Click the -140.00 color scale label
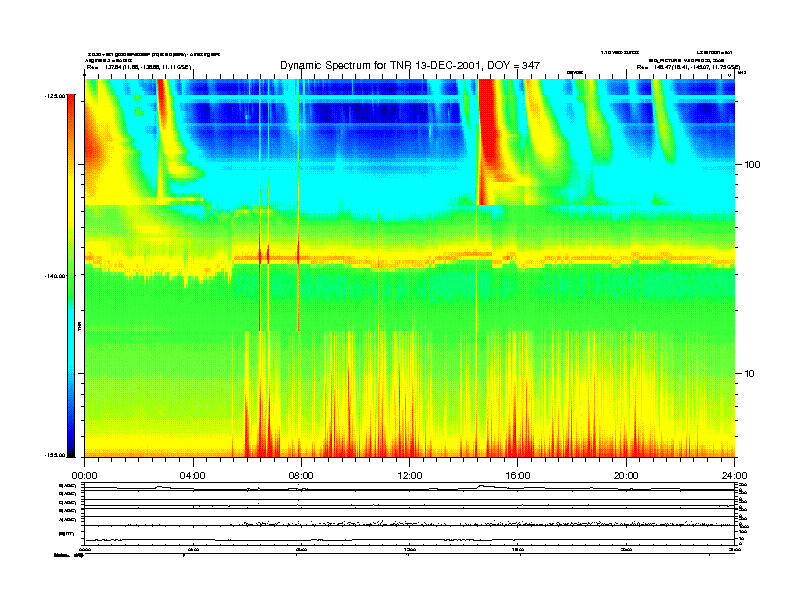The height and width of the screenshot is (612, 792). 55,276
